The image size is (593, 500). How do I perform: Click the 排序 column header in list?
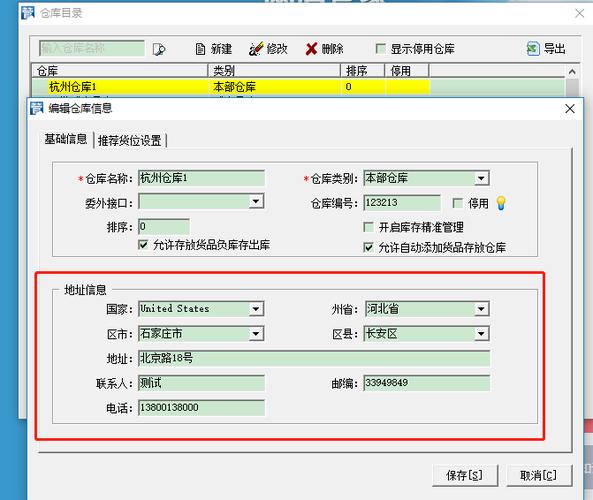pyautogui.click(x=363, y=71)
